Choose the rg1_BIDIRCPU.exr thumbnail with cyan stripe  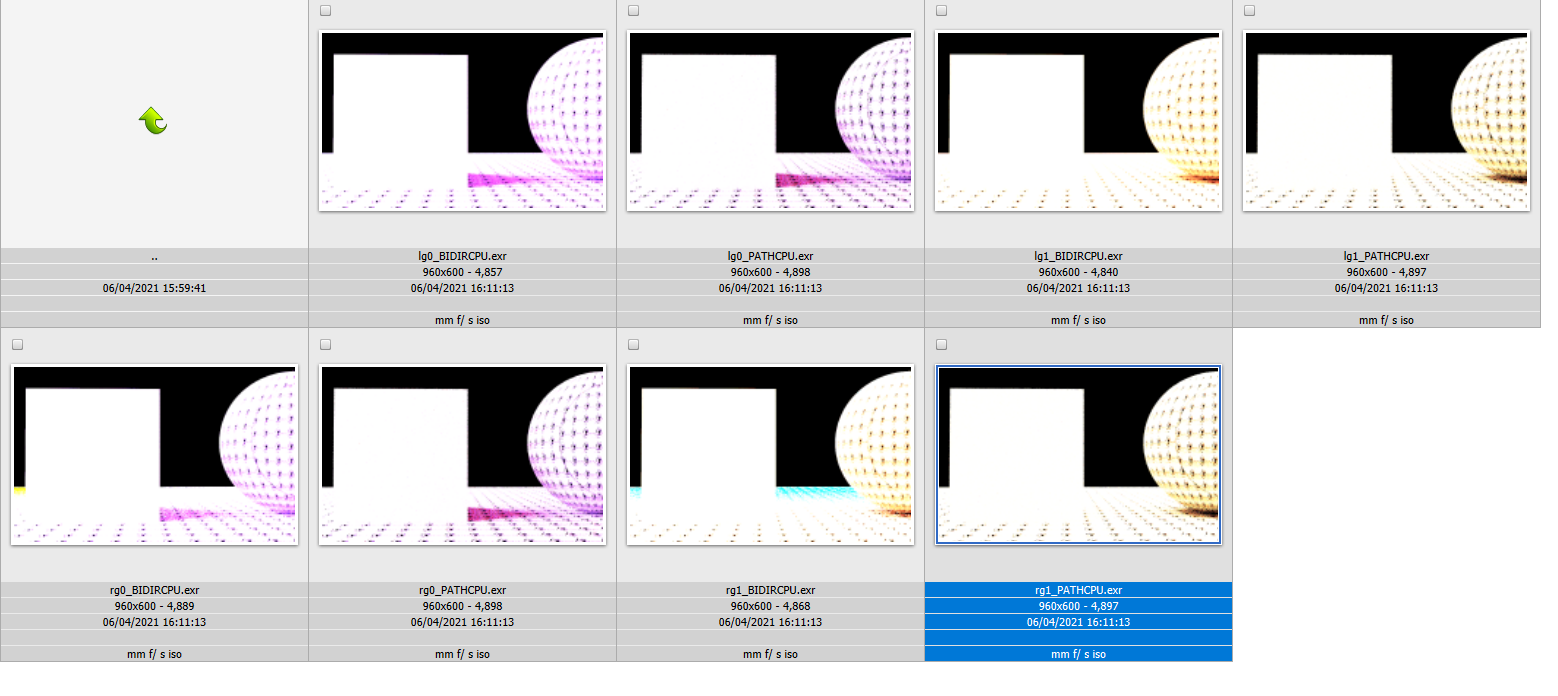click(x=770, y=455)
